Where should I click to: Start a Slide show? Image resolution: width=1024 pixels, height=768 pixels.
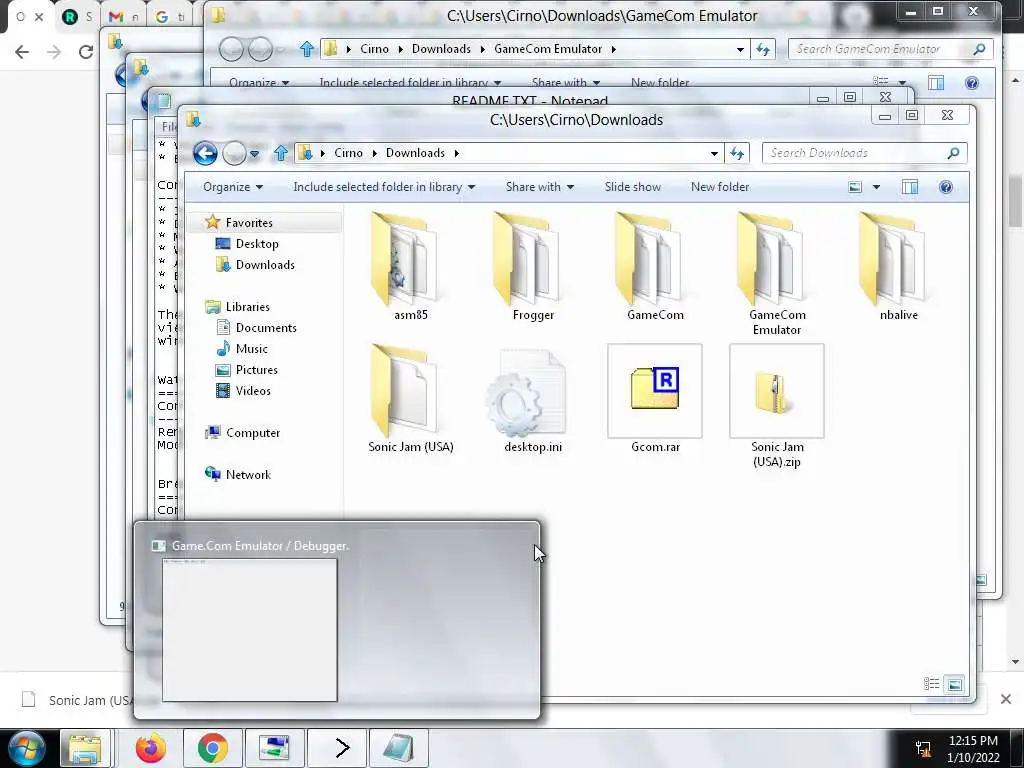632,187
